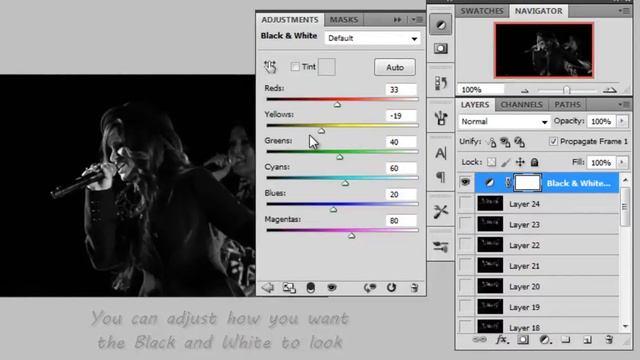Show Layer 21 visibility
The image size is (640, 360).
pos(465,266)
